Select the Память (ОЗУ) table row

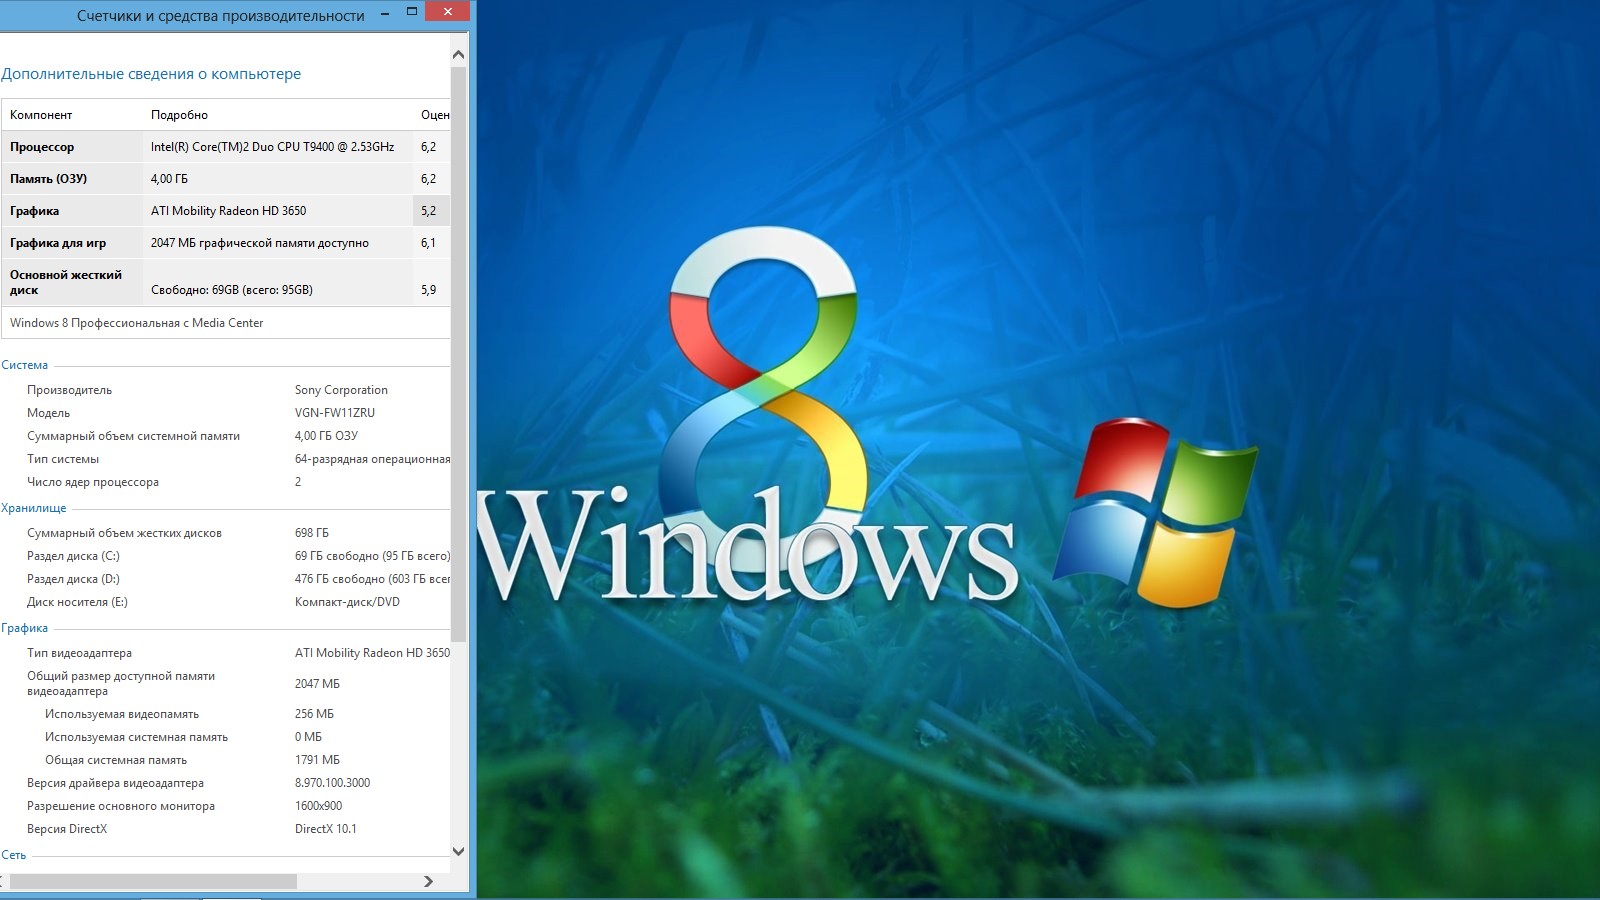click(48, 179)
